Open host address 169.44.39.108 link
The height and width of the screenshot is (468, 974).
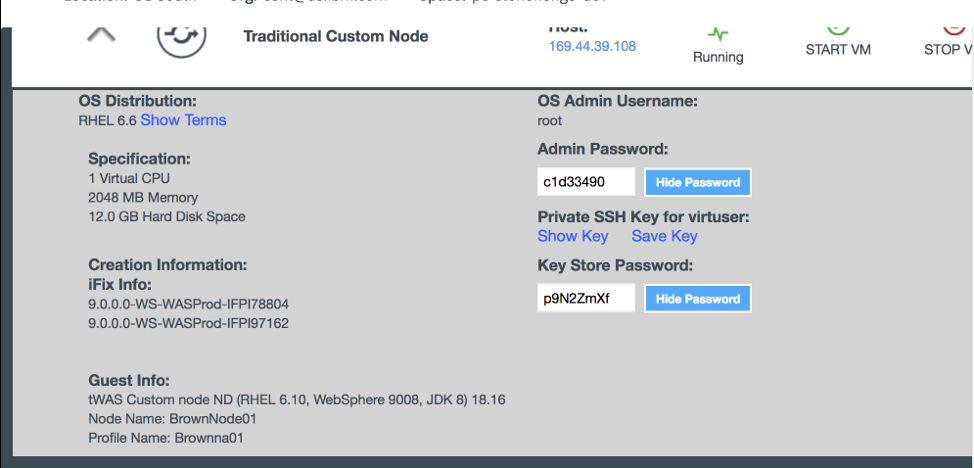[592, 46]
